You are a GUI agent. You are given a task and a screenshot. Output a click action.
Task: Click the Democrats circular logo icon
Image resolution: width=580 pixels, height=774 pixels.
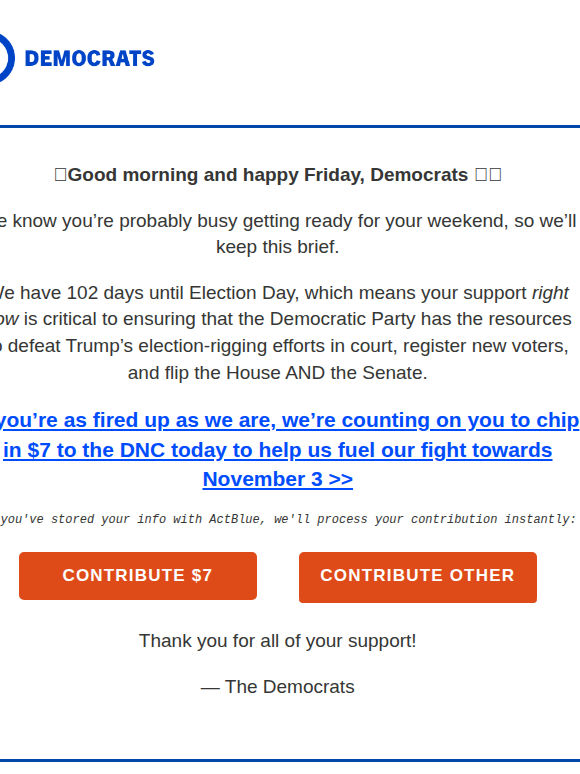click(x=6, y=58)
